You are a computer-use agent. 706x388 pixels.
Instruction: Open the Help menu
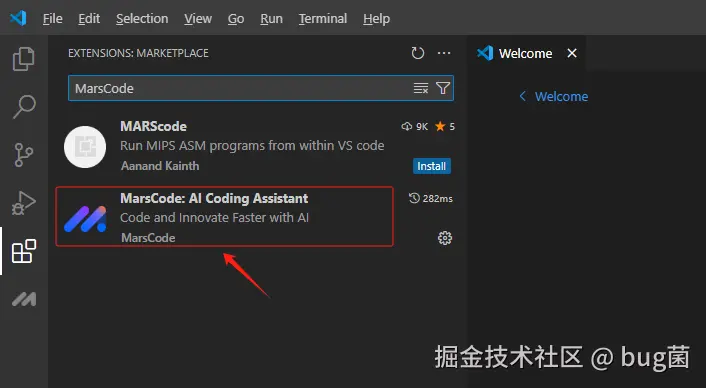(x=376, y=18)
